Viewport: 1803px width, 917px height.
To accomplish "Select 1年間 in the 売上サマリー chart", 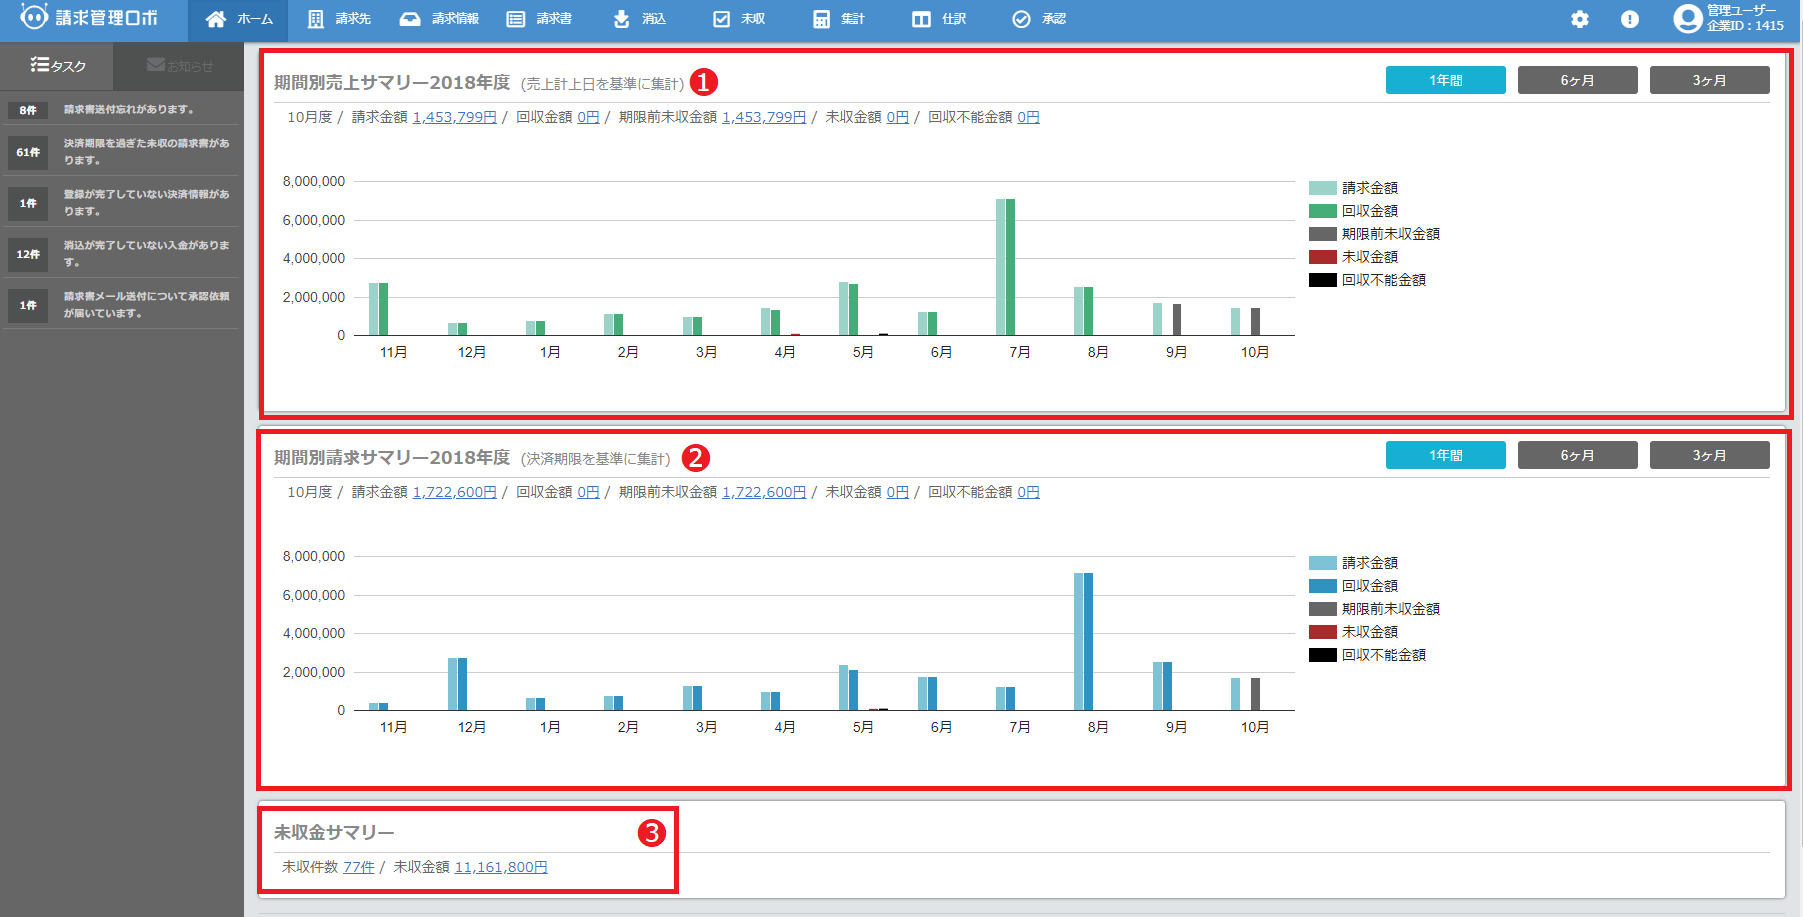I will tap(1445, 80).
